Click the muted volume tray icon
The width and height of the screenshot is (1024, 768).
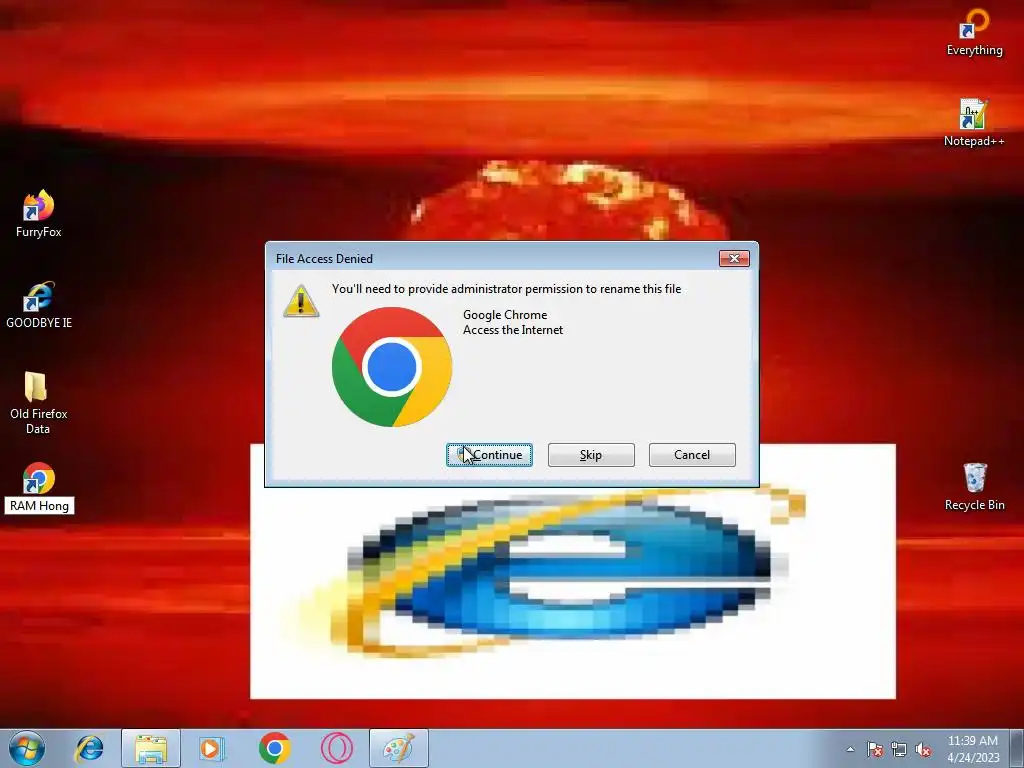tap(923, 750)
